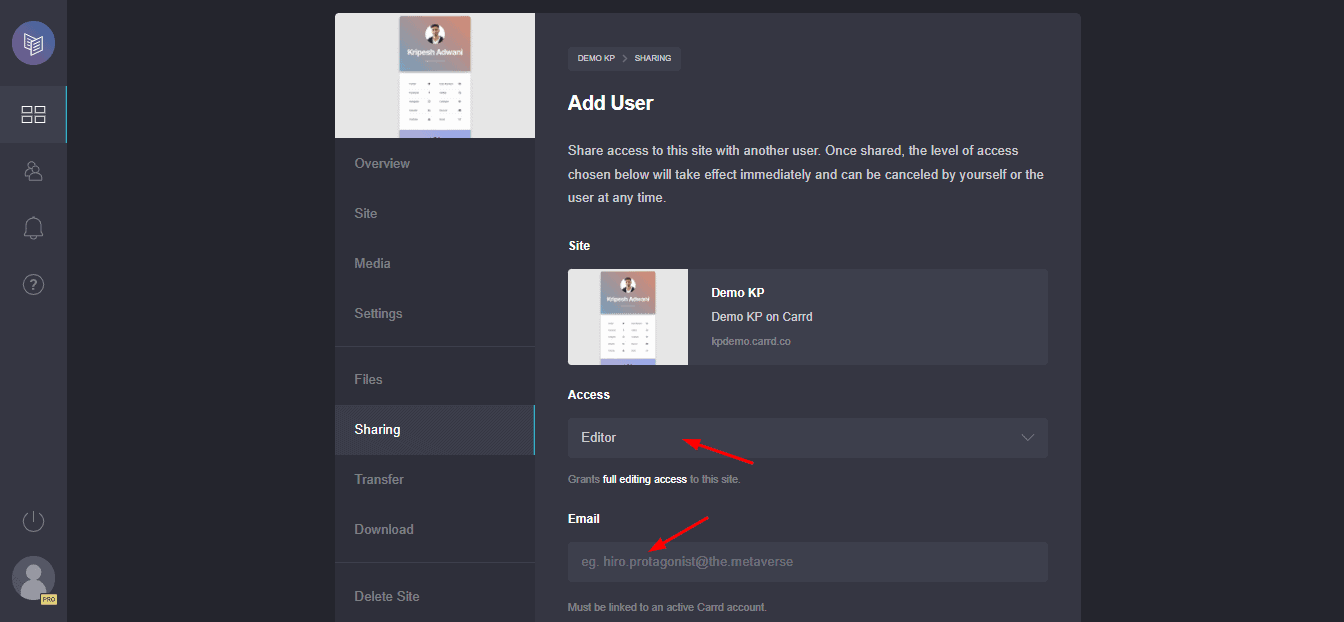Focus the Email input field
This screenshot has height=622, width=1344.
pyautogui.click(x=807, y=562)
